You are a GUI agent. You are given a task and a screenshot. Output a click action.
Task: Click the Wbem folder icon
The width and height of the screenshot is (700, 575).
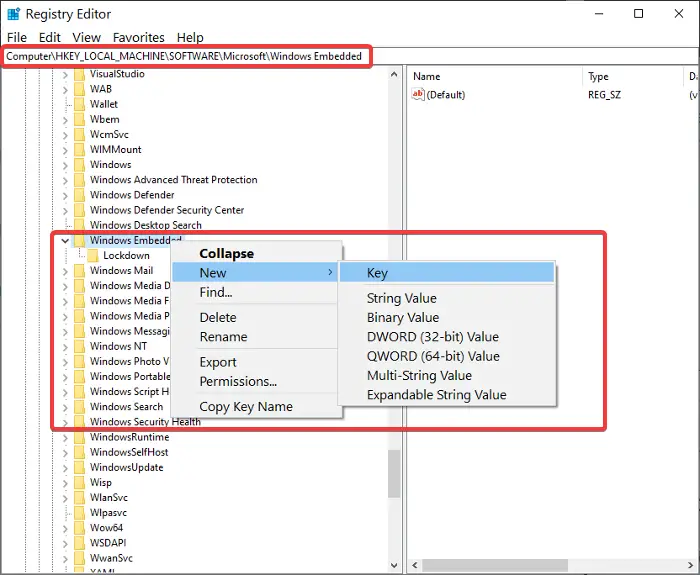click(x=79, y=120)
